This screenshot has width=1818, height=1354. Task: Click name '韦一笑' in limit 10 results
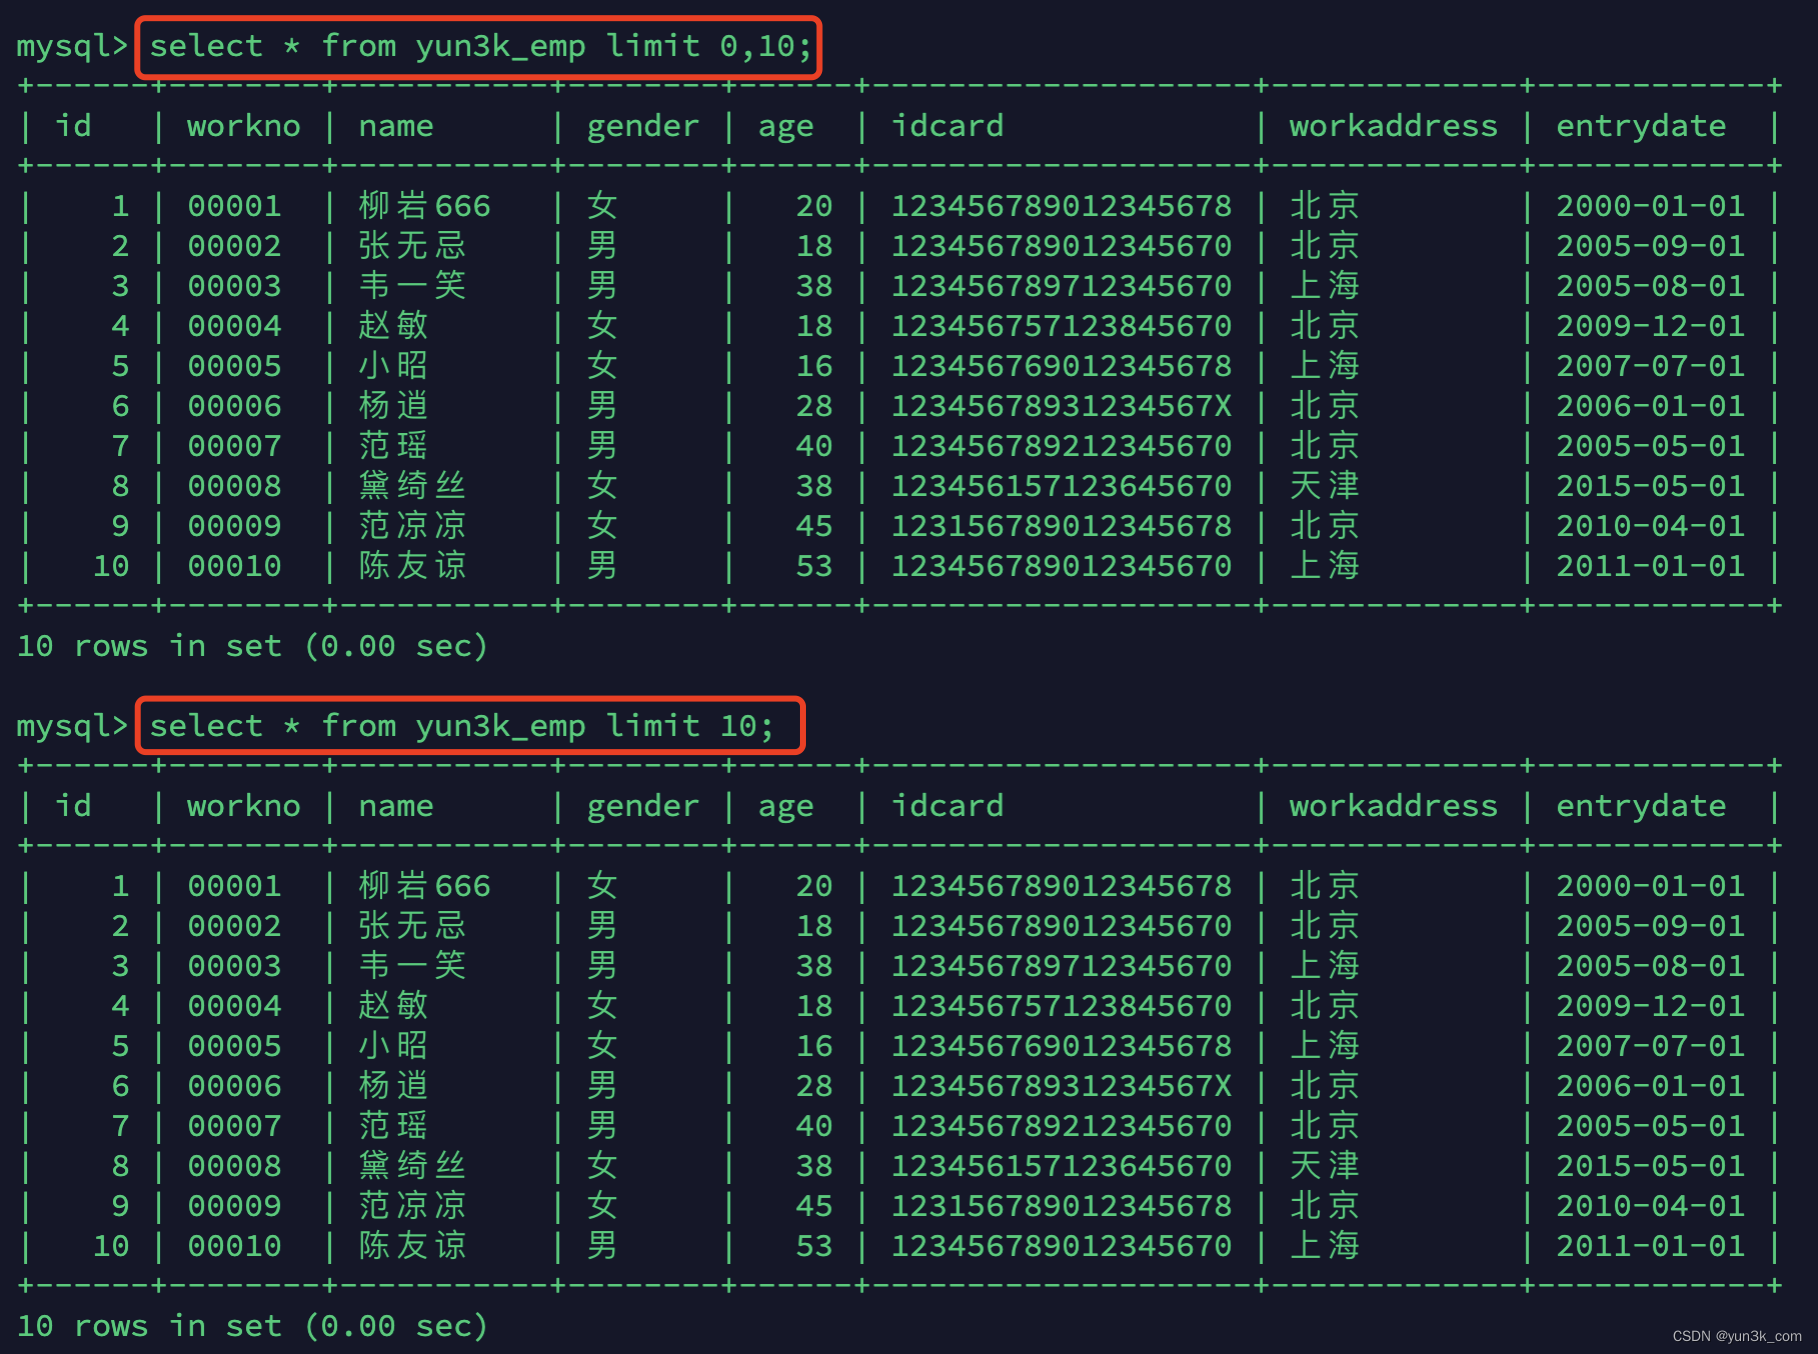[x=413, y=966]
